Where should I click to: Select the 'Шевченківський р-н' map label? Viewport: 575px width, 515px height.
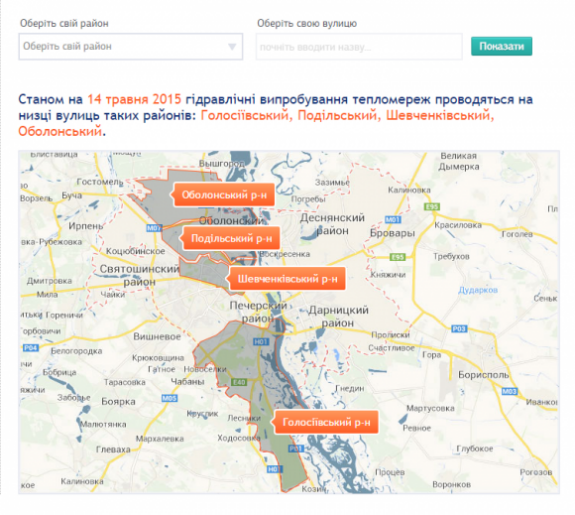pos(288,279)
